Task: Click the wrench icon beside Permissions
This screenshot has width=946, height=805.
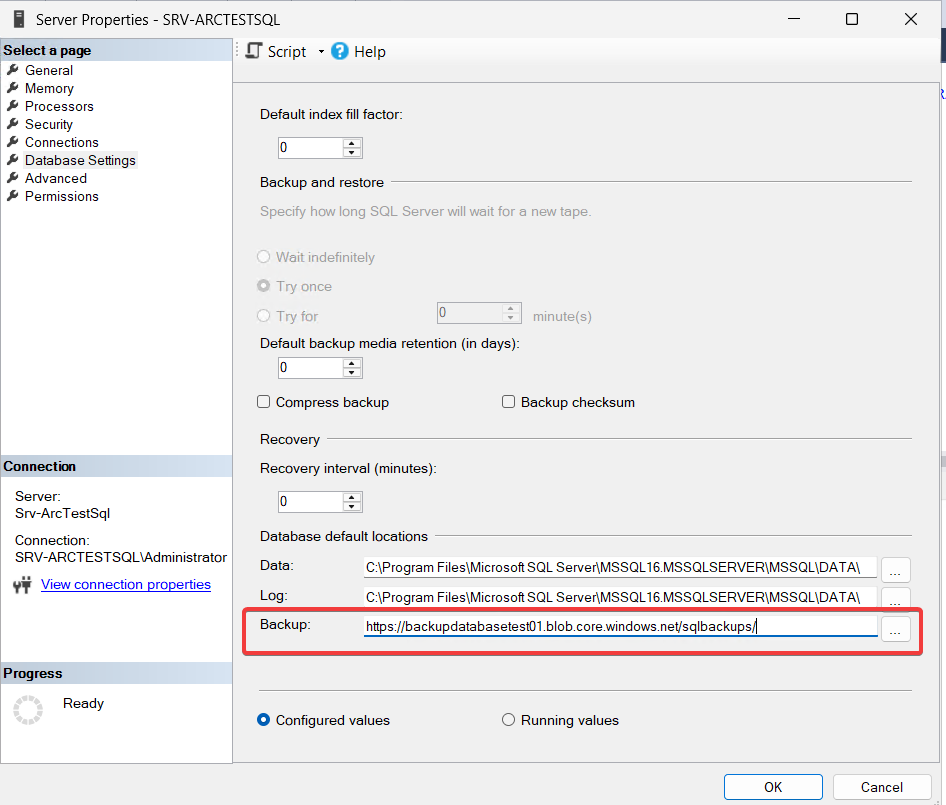Action: [13, 196]
